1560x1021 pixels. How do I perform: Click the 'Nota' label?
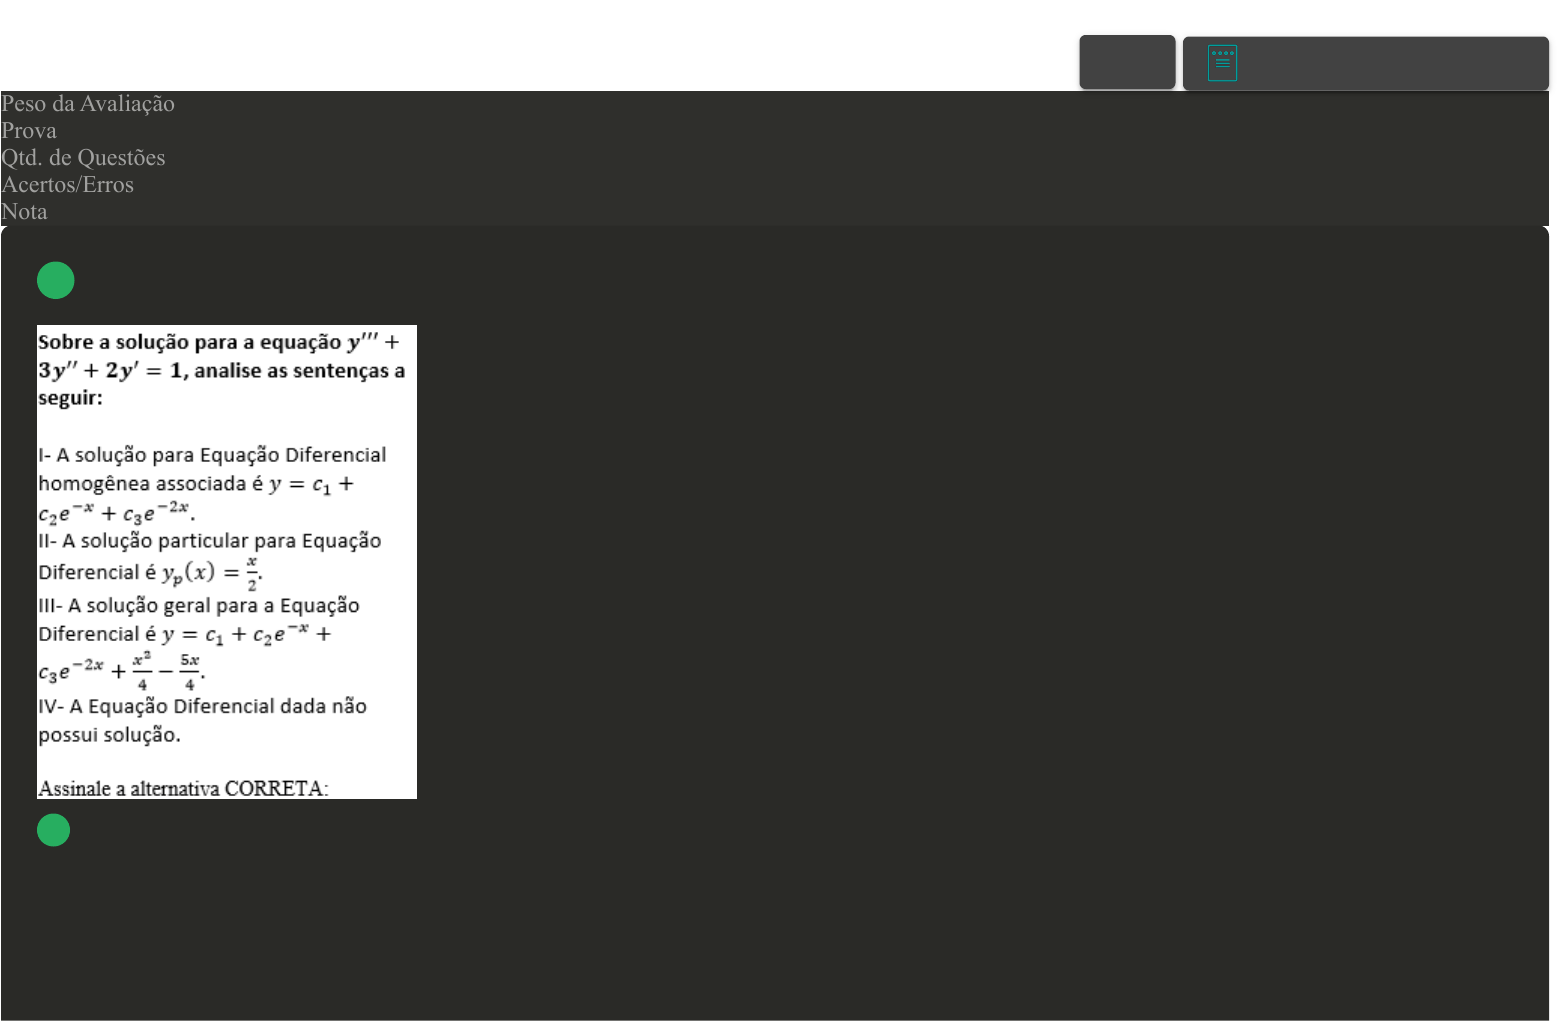coord(24,212)
